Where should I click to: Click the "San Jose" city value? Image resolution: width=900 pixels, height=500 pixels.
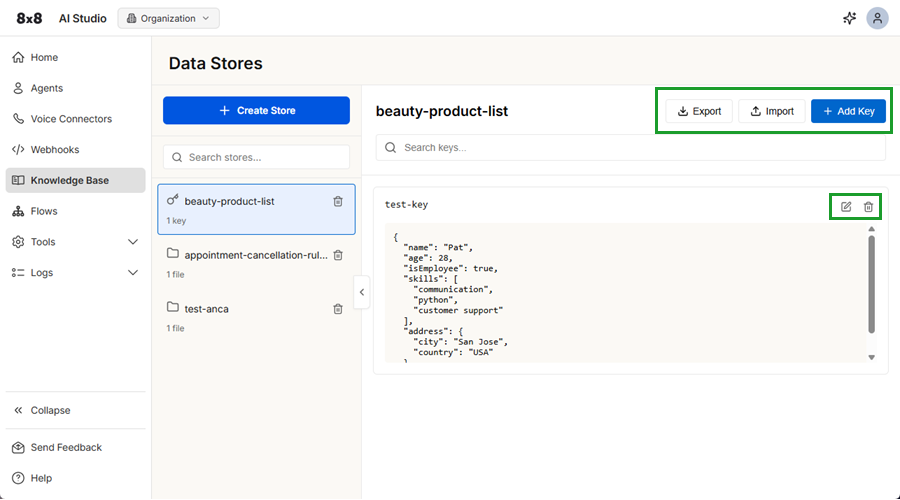pos(478,342)
